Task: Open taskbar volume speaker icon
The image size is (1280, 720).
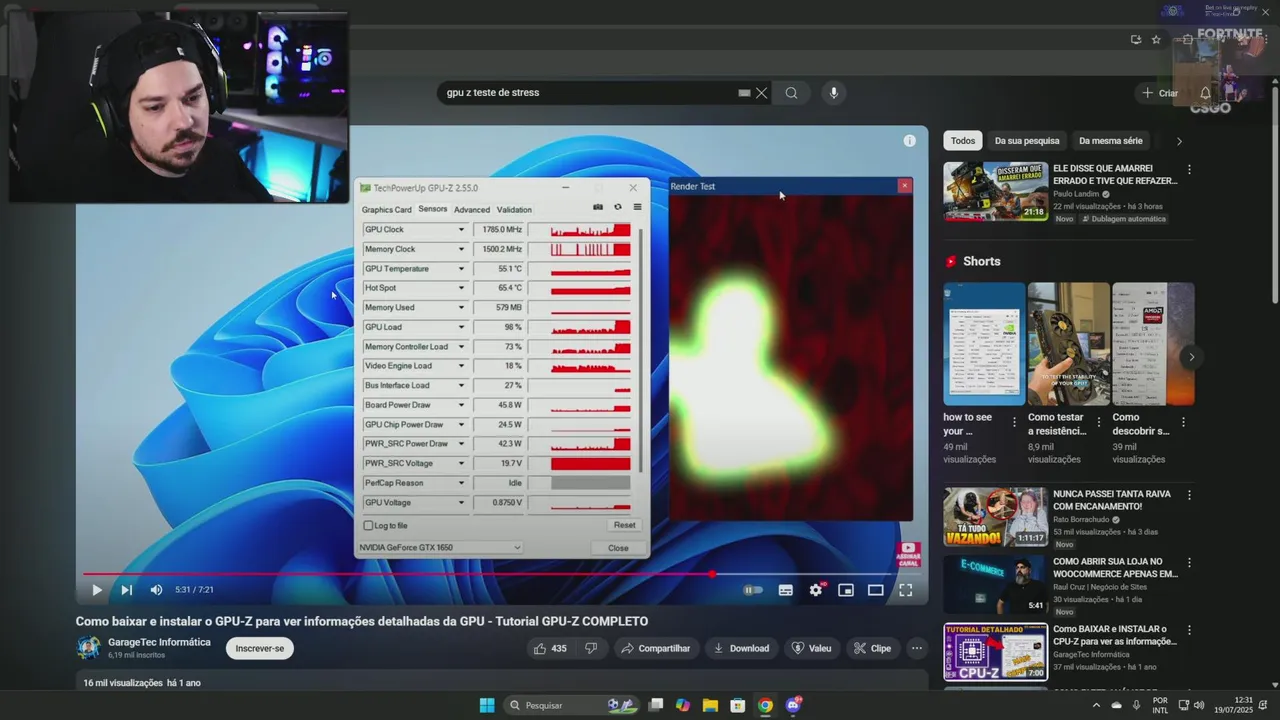Action: [x=1199, y=705]
